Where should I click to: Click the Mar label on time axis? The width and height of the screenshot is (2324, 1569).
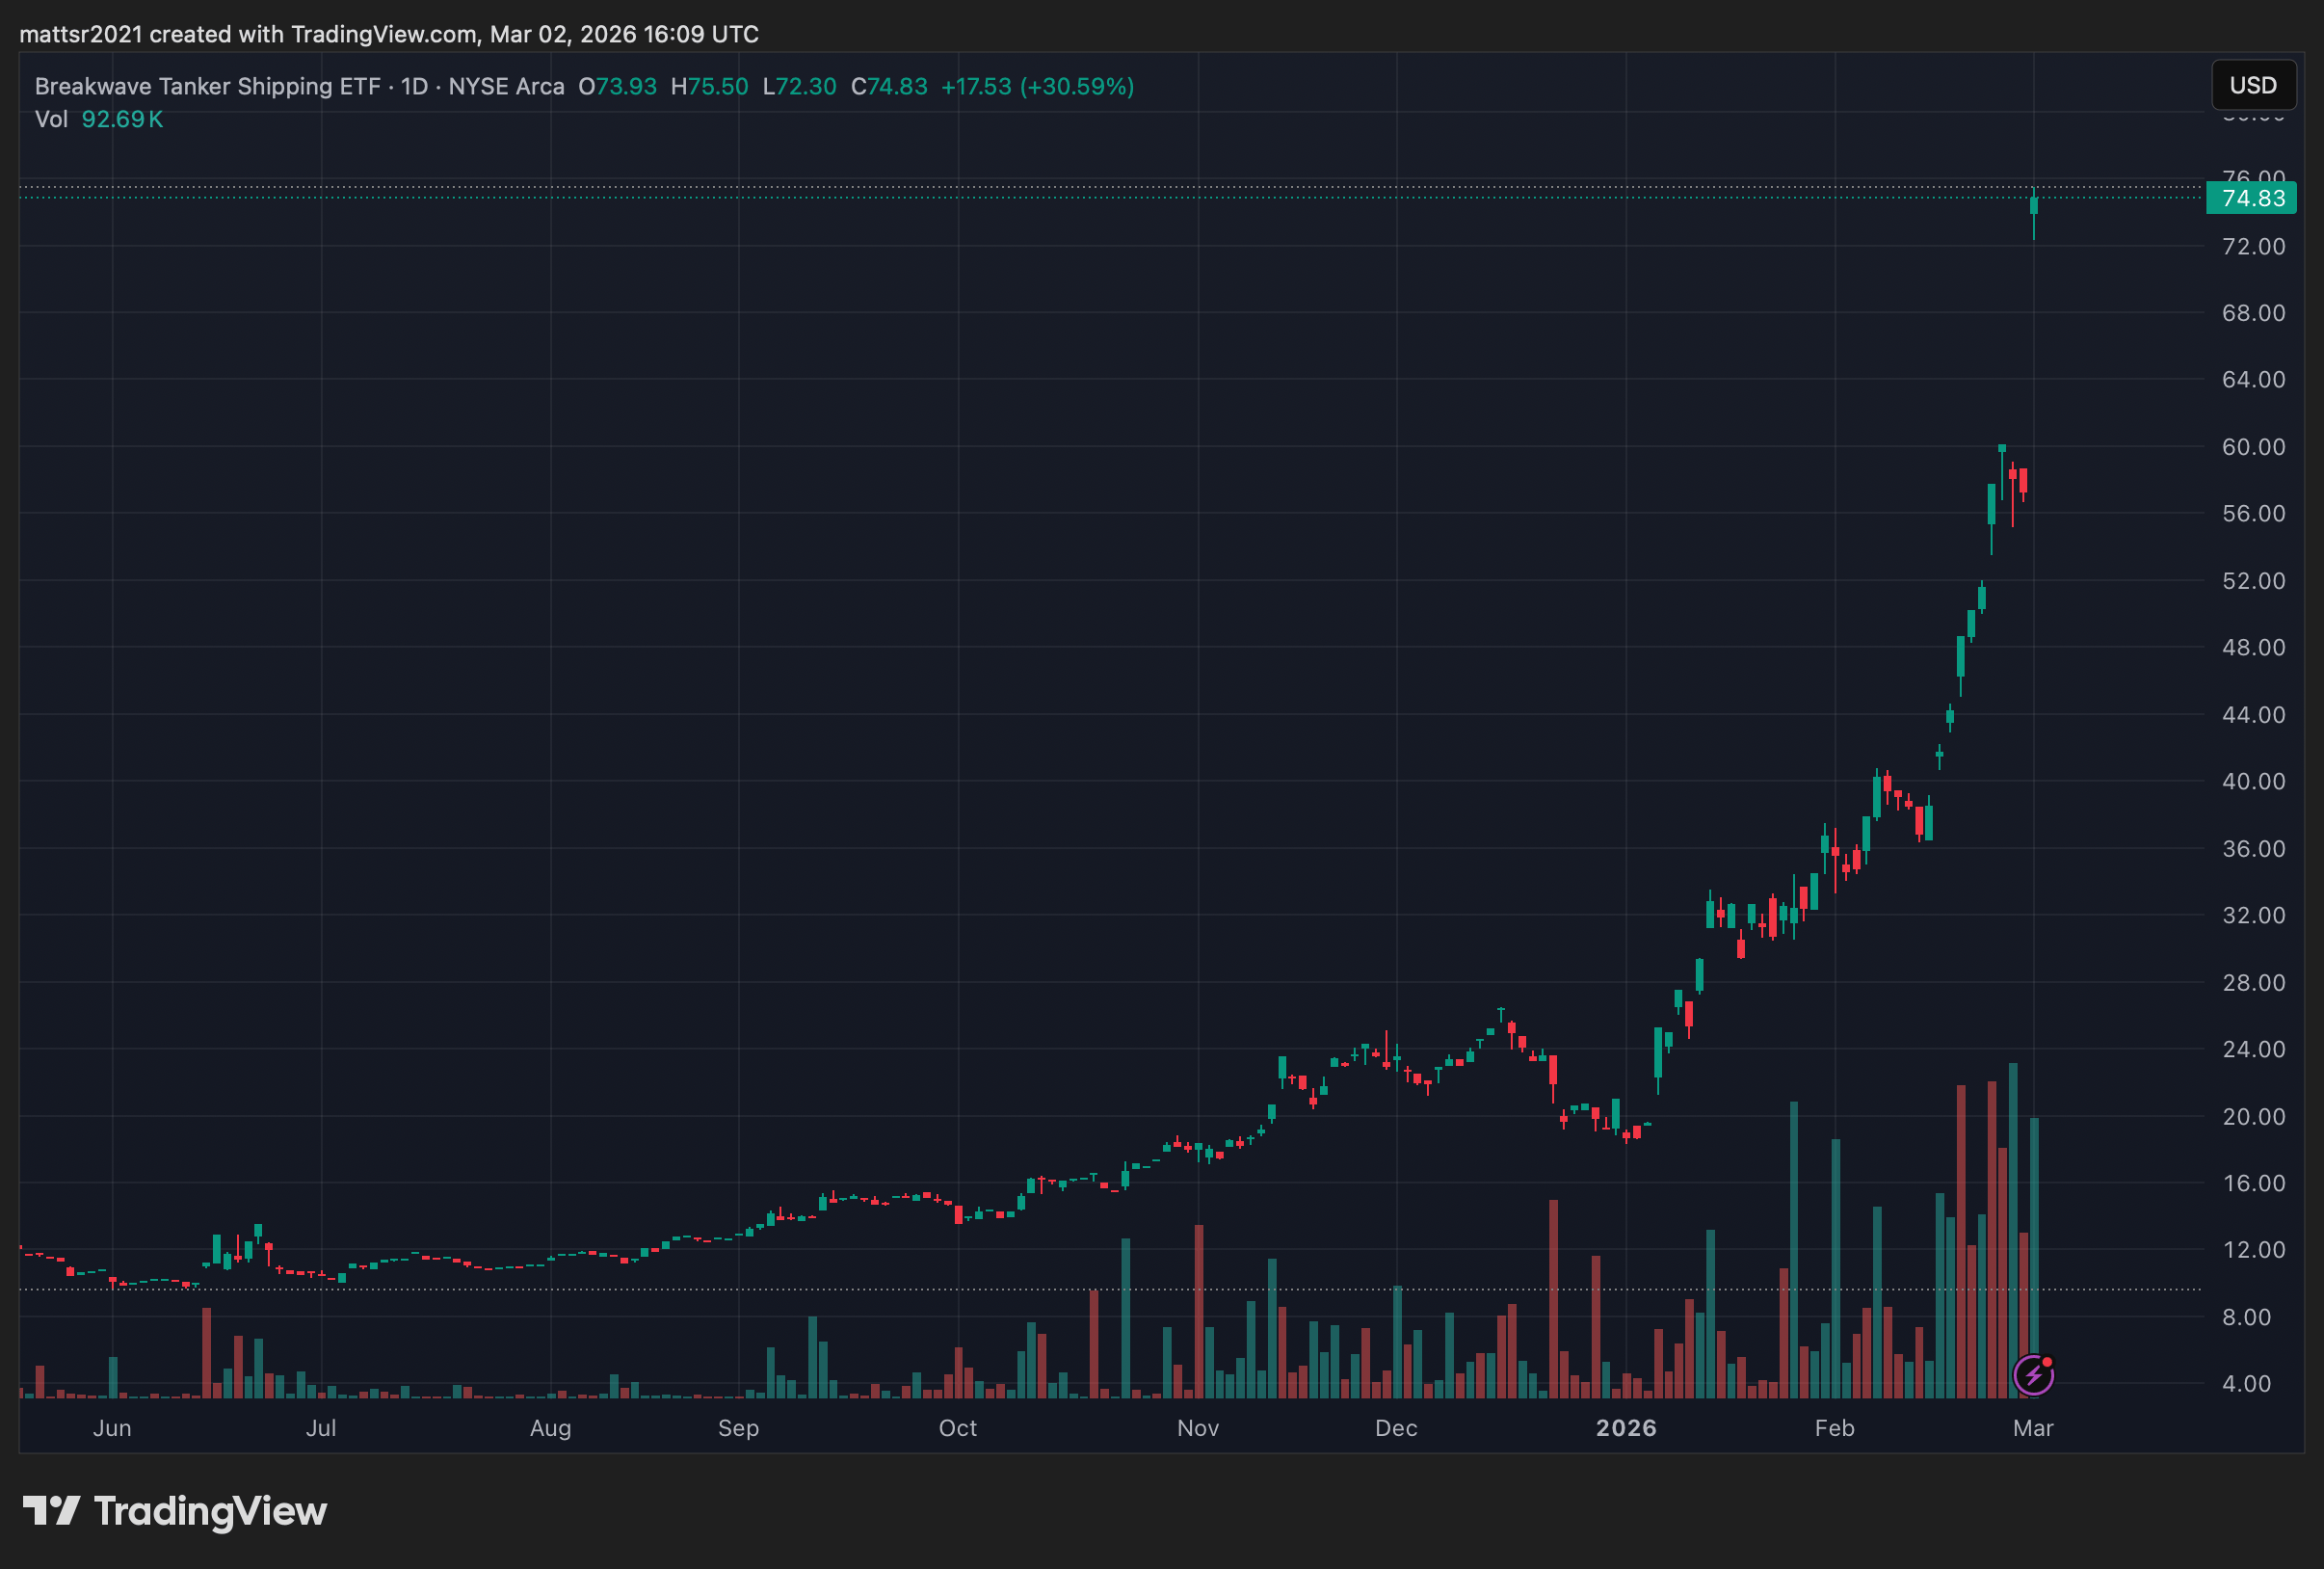[x=2032, y=1427]
